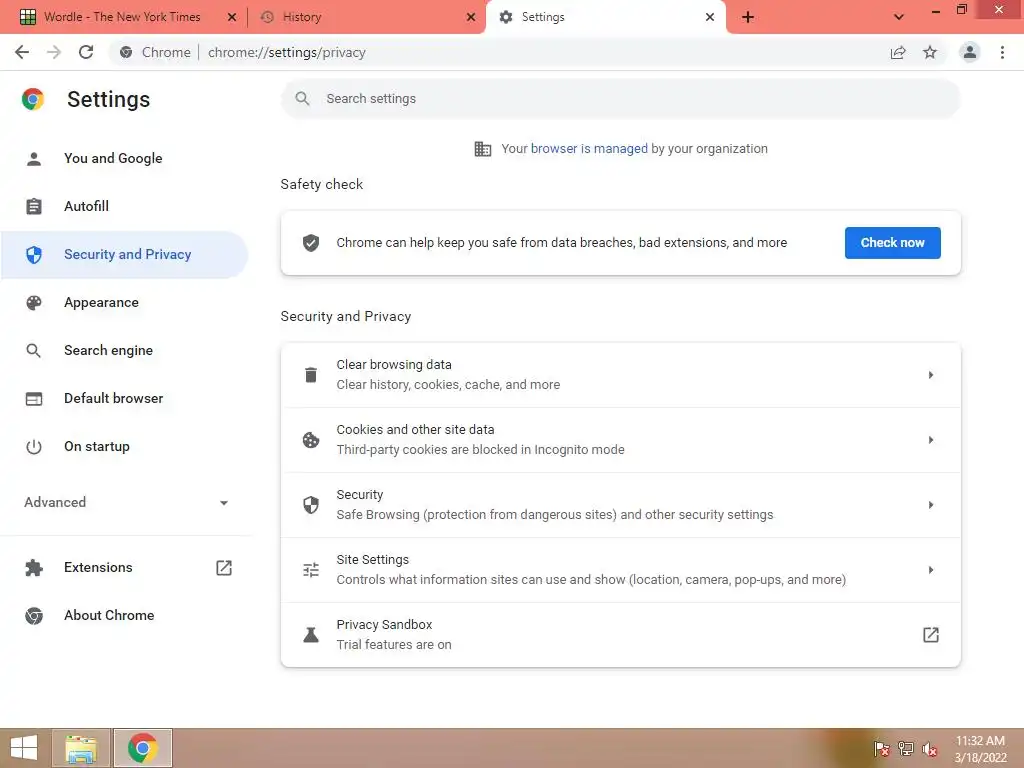This screenshot has width=1024, height=768.
Task: Click the Search engine magnifier icon
Action: click(x=33, y=351)
